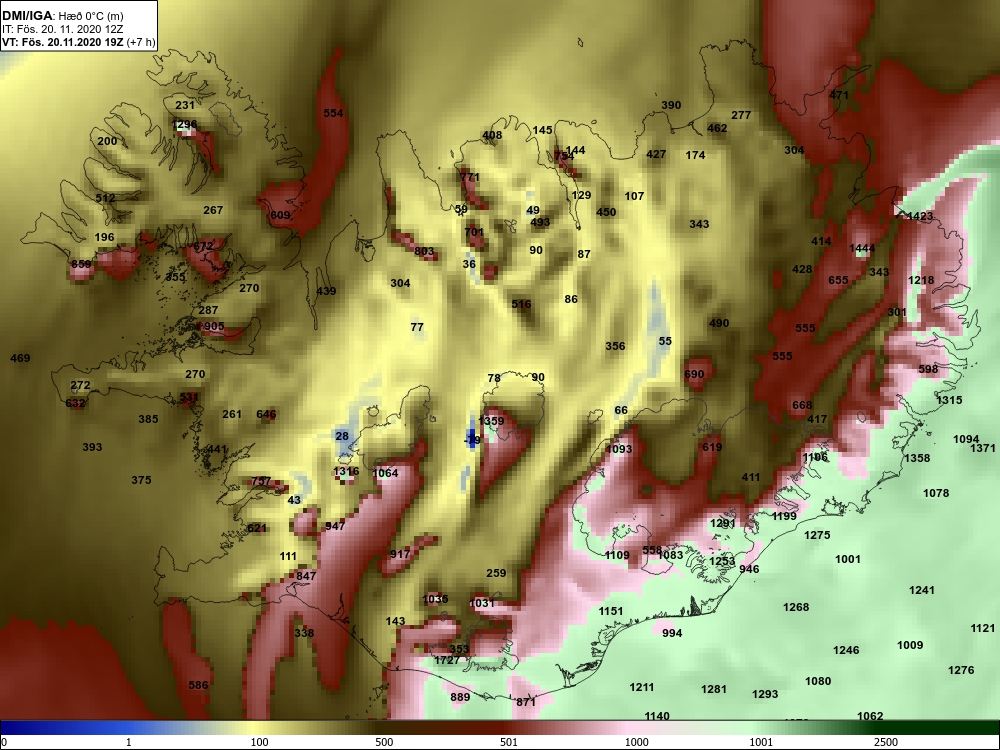Select the "IT: Fös. 20. 11. 2020 12Z" line
The width and height of the screenshot is (1000, 750).
tap(62, 29)
